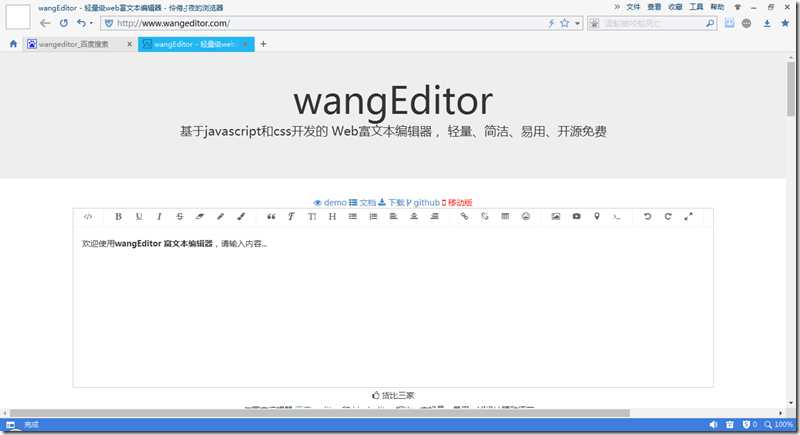Go back with the browser back arrow
Viewport: 800px width, 435px height.
45,23
